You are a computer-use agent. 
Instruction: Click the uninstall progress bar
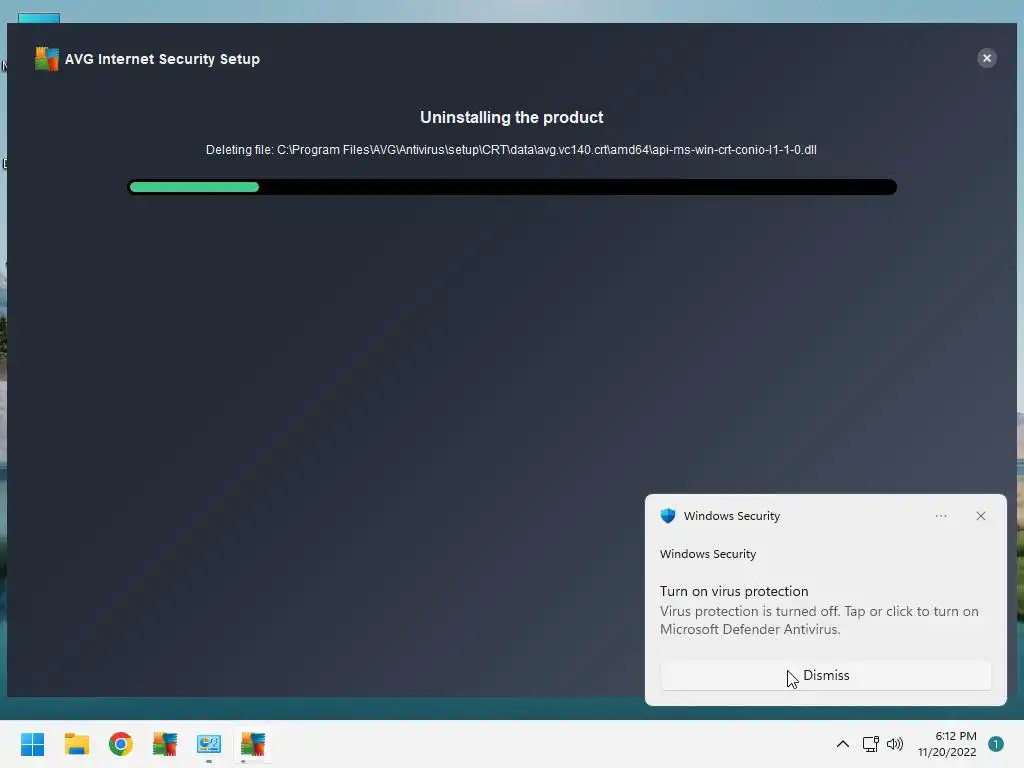pyautogui.click(x=511, y=187)
